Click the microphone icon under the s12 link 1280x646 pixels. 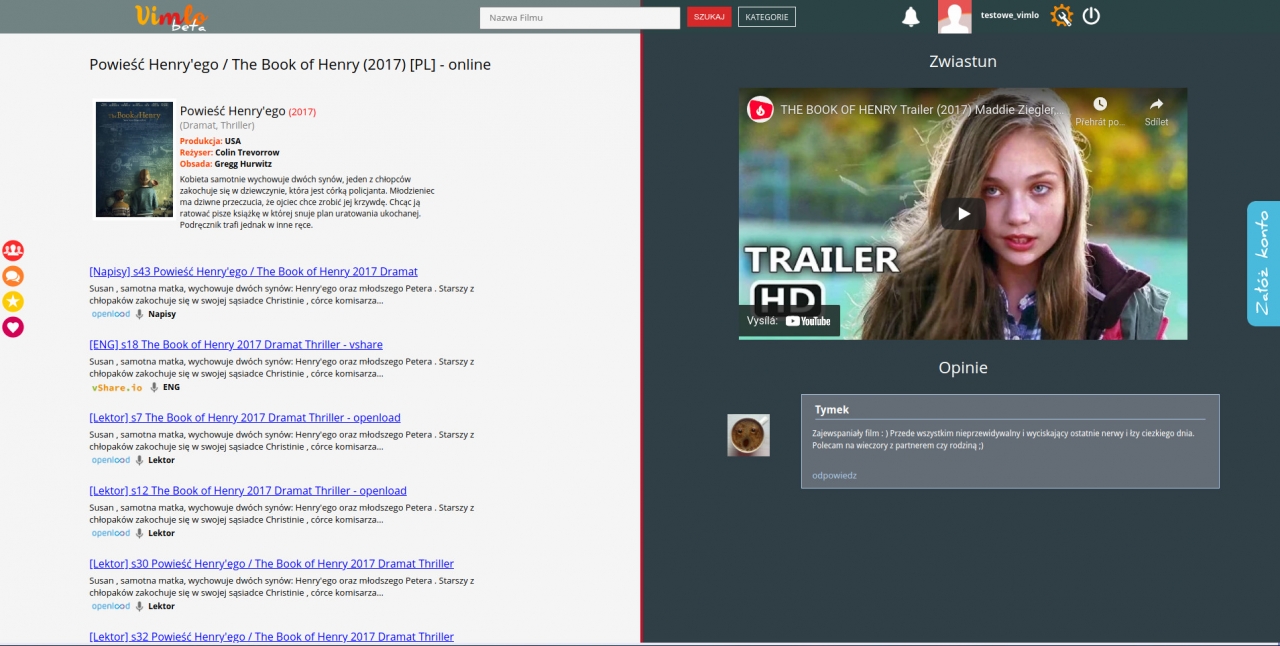(140, 533)
